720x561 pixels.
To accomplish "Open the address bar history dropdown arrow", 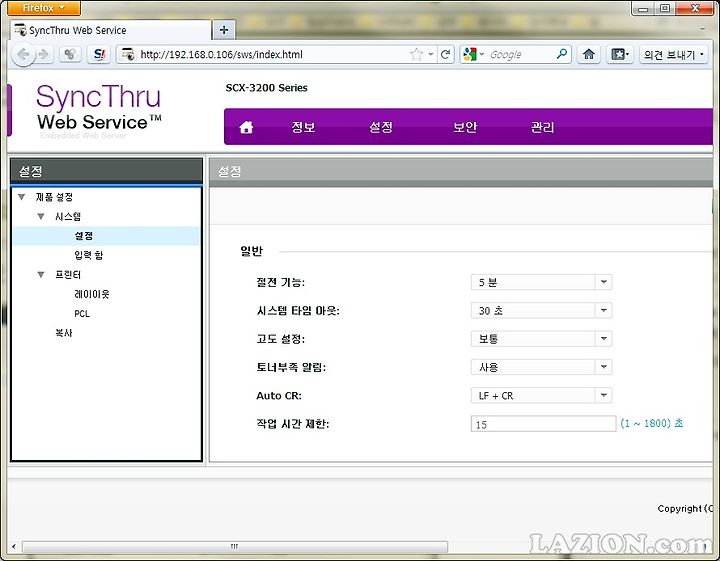I will [x=431, y=55].
